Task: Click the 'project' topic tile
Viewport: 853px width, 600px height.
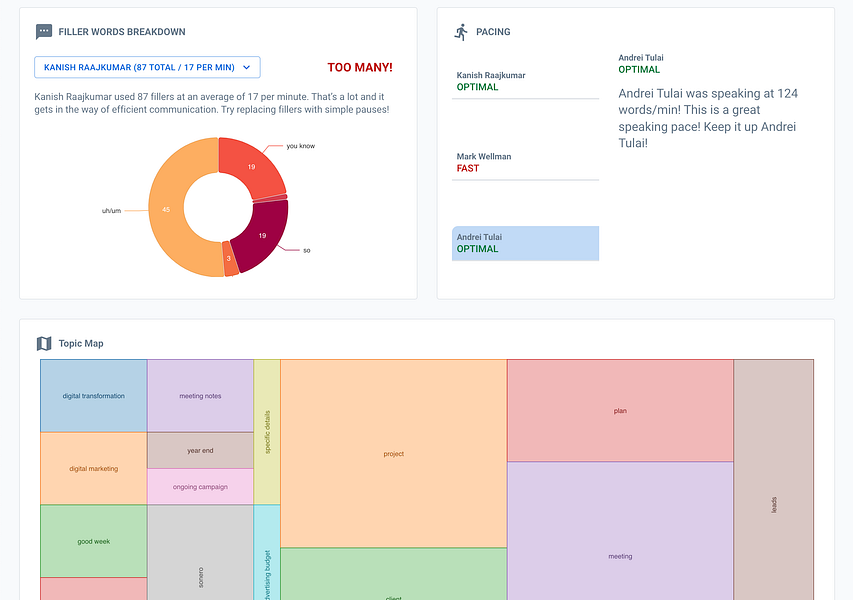Action: coord(393,454)
